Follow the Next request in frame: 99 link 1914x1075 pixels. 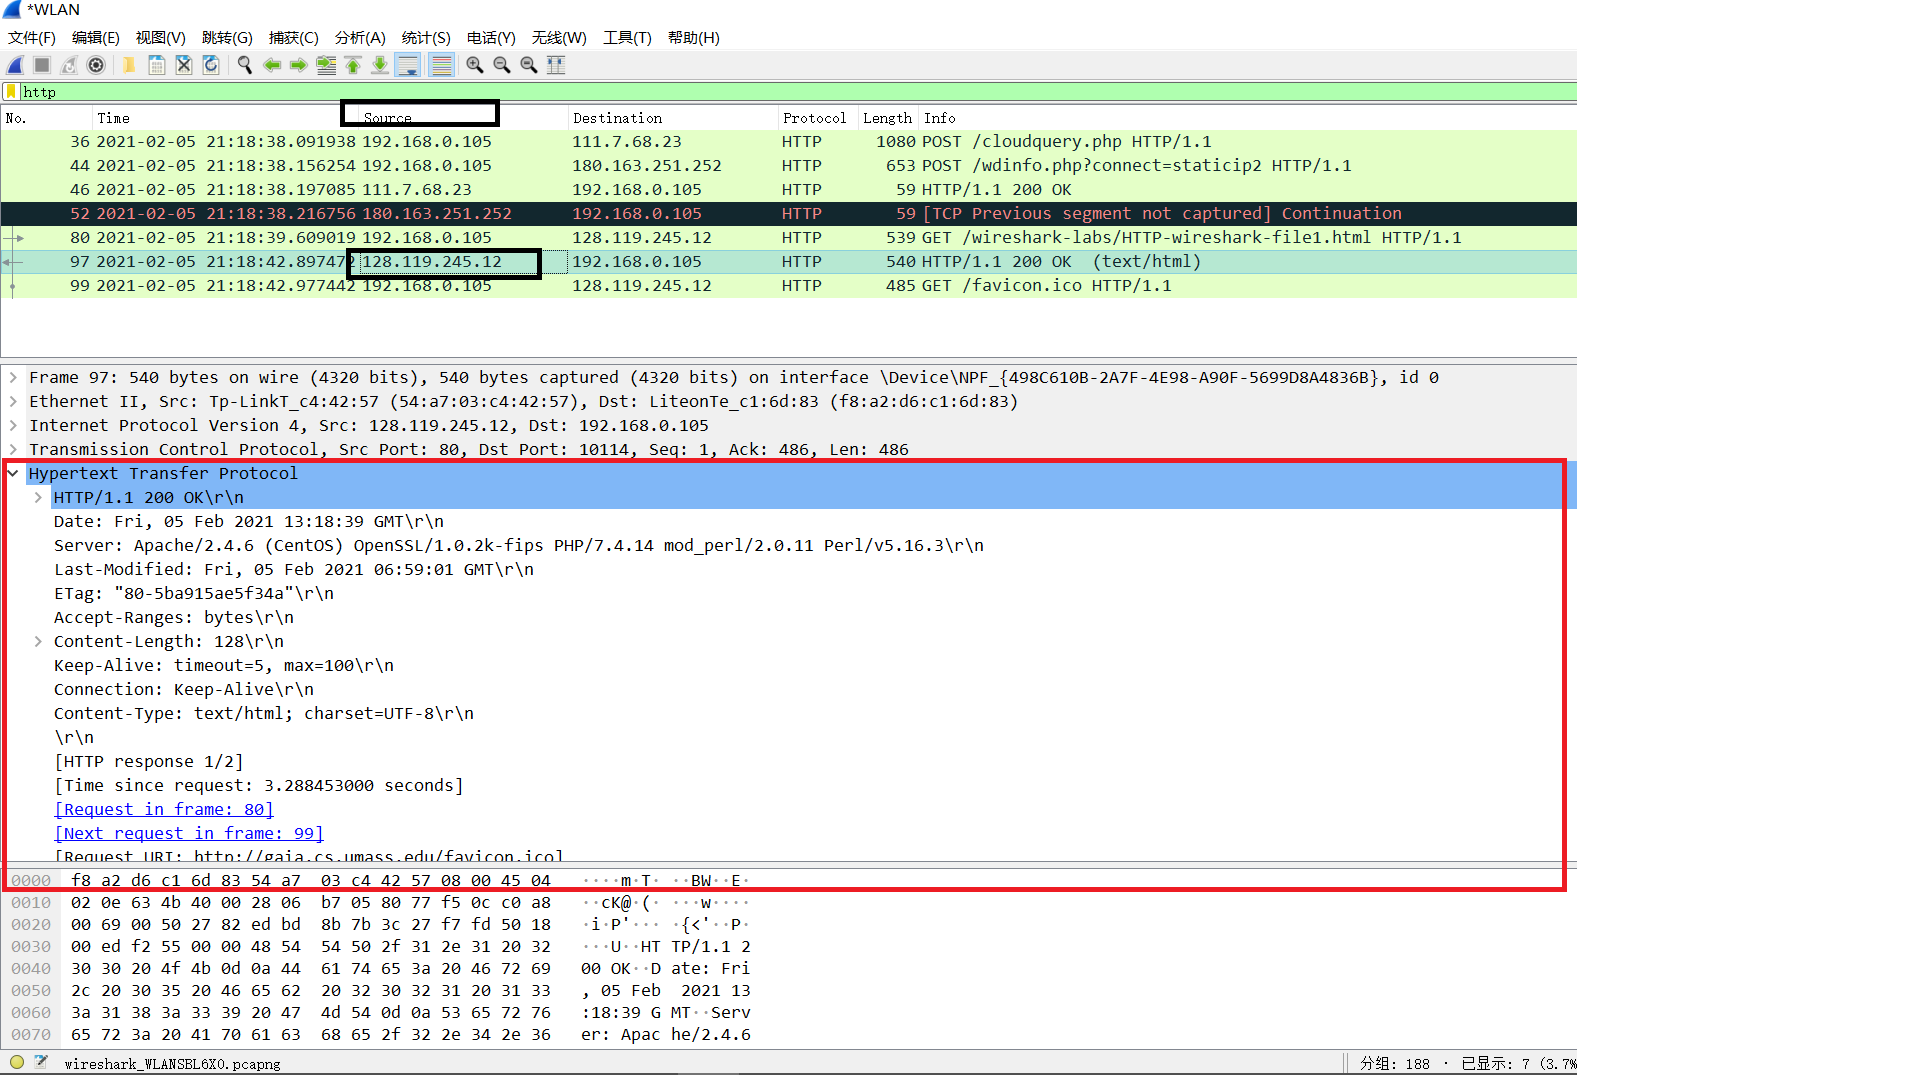pyautogui.click(x=189, y=834)
